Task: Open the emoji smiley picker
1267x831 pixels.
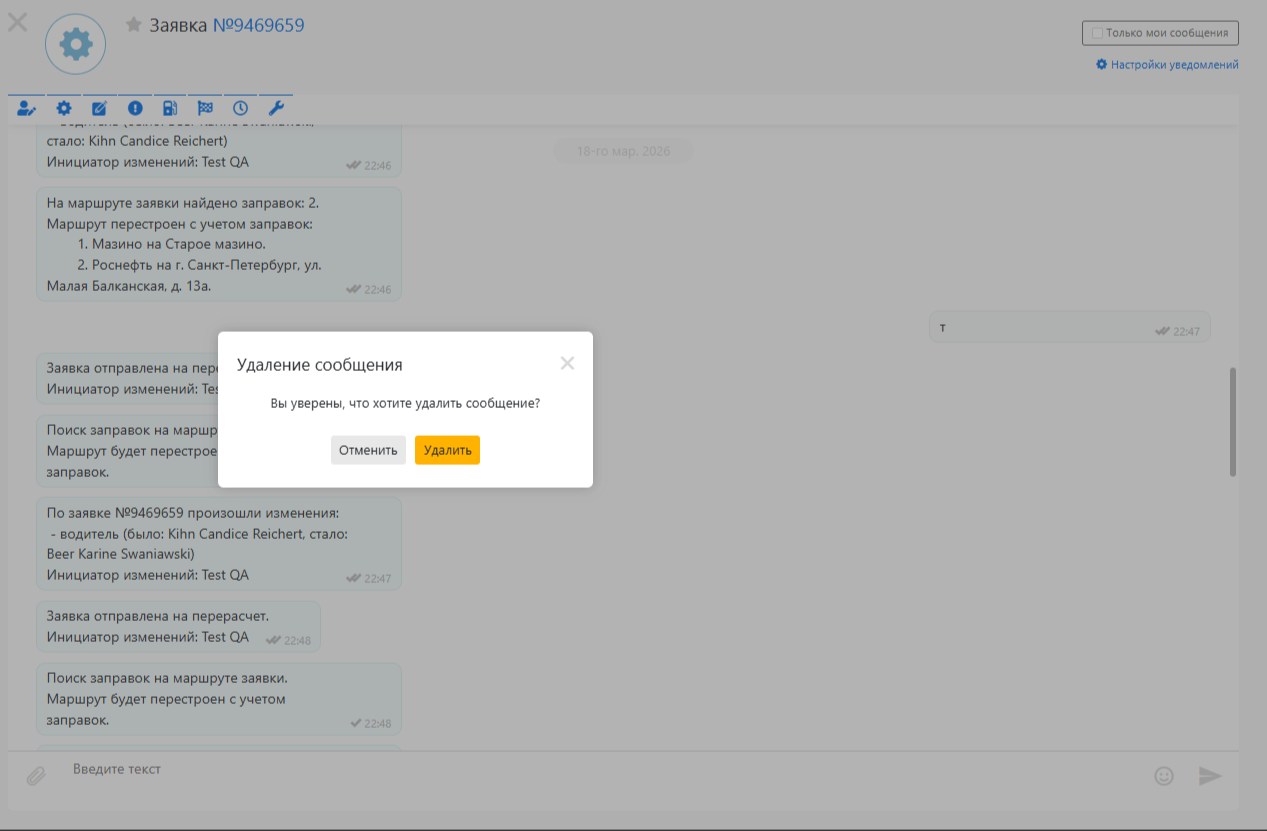Action: 1163,775
